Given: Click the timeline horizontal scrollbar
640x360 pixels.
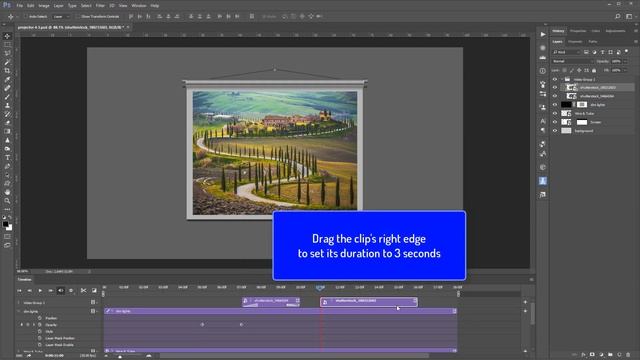Looking at the screenshot, I should 294,356.
